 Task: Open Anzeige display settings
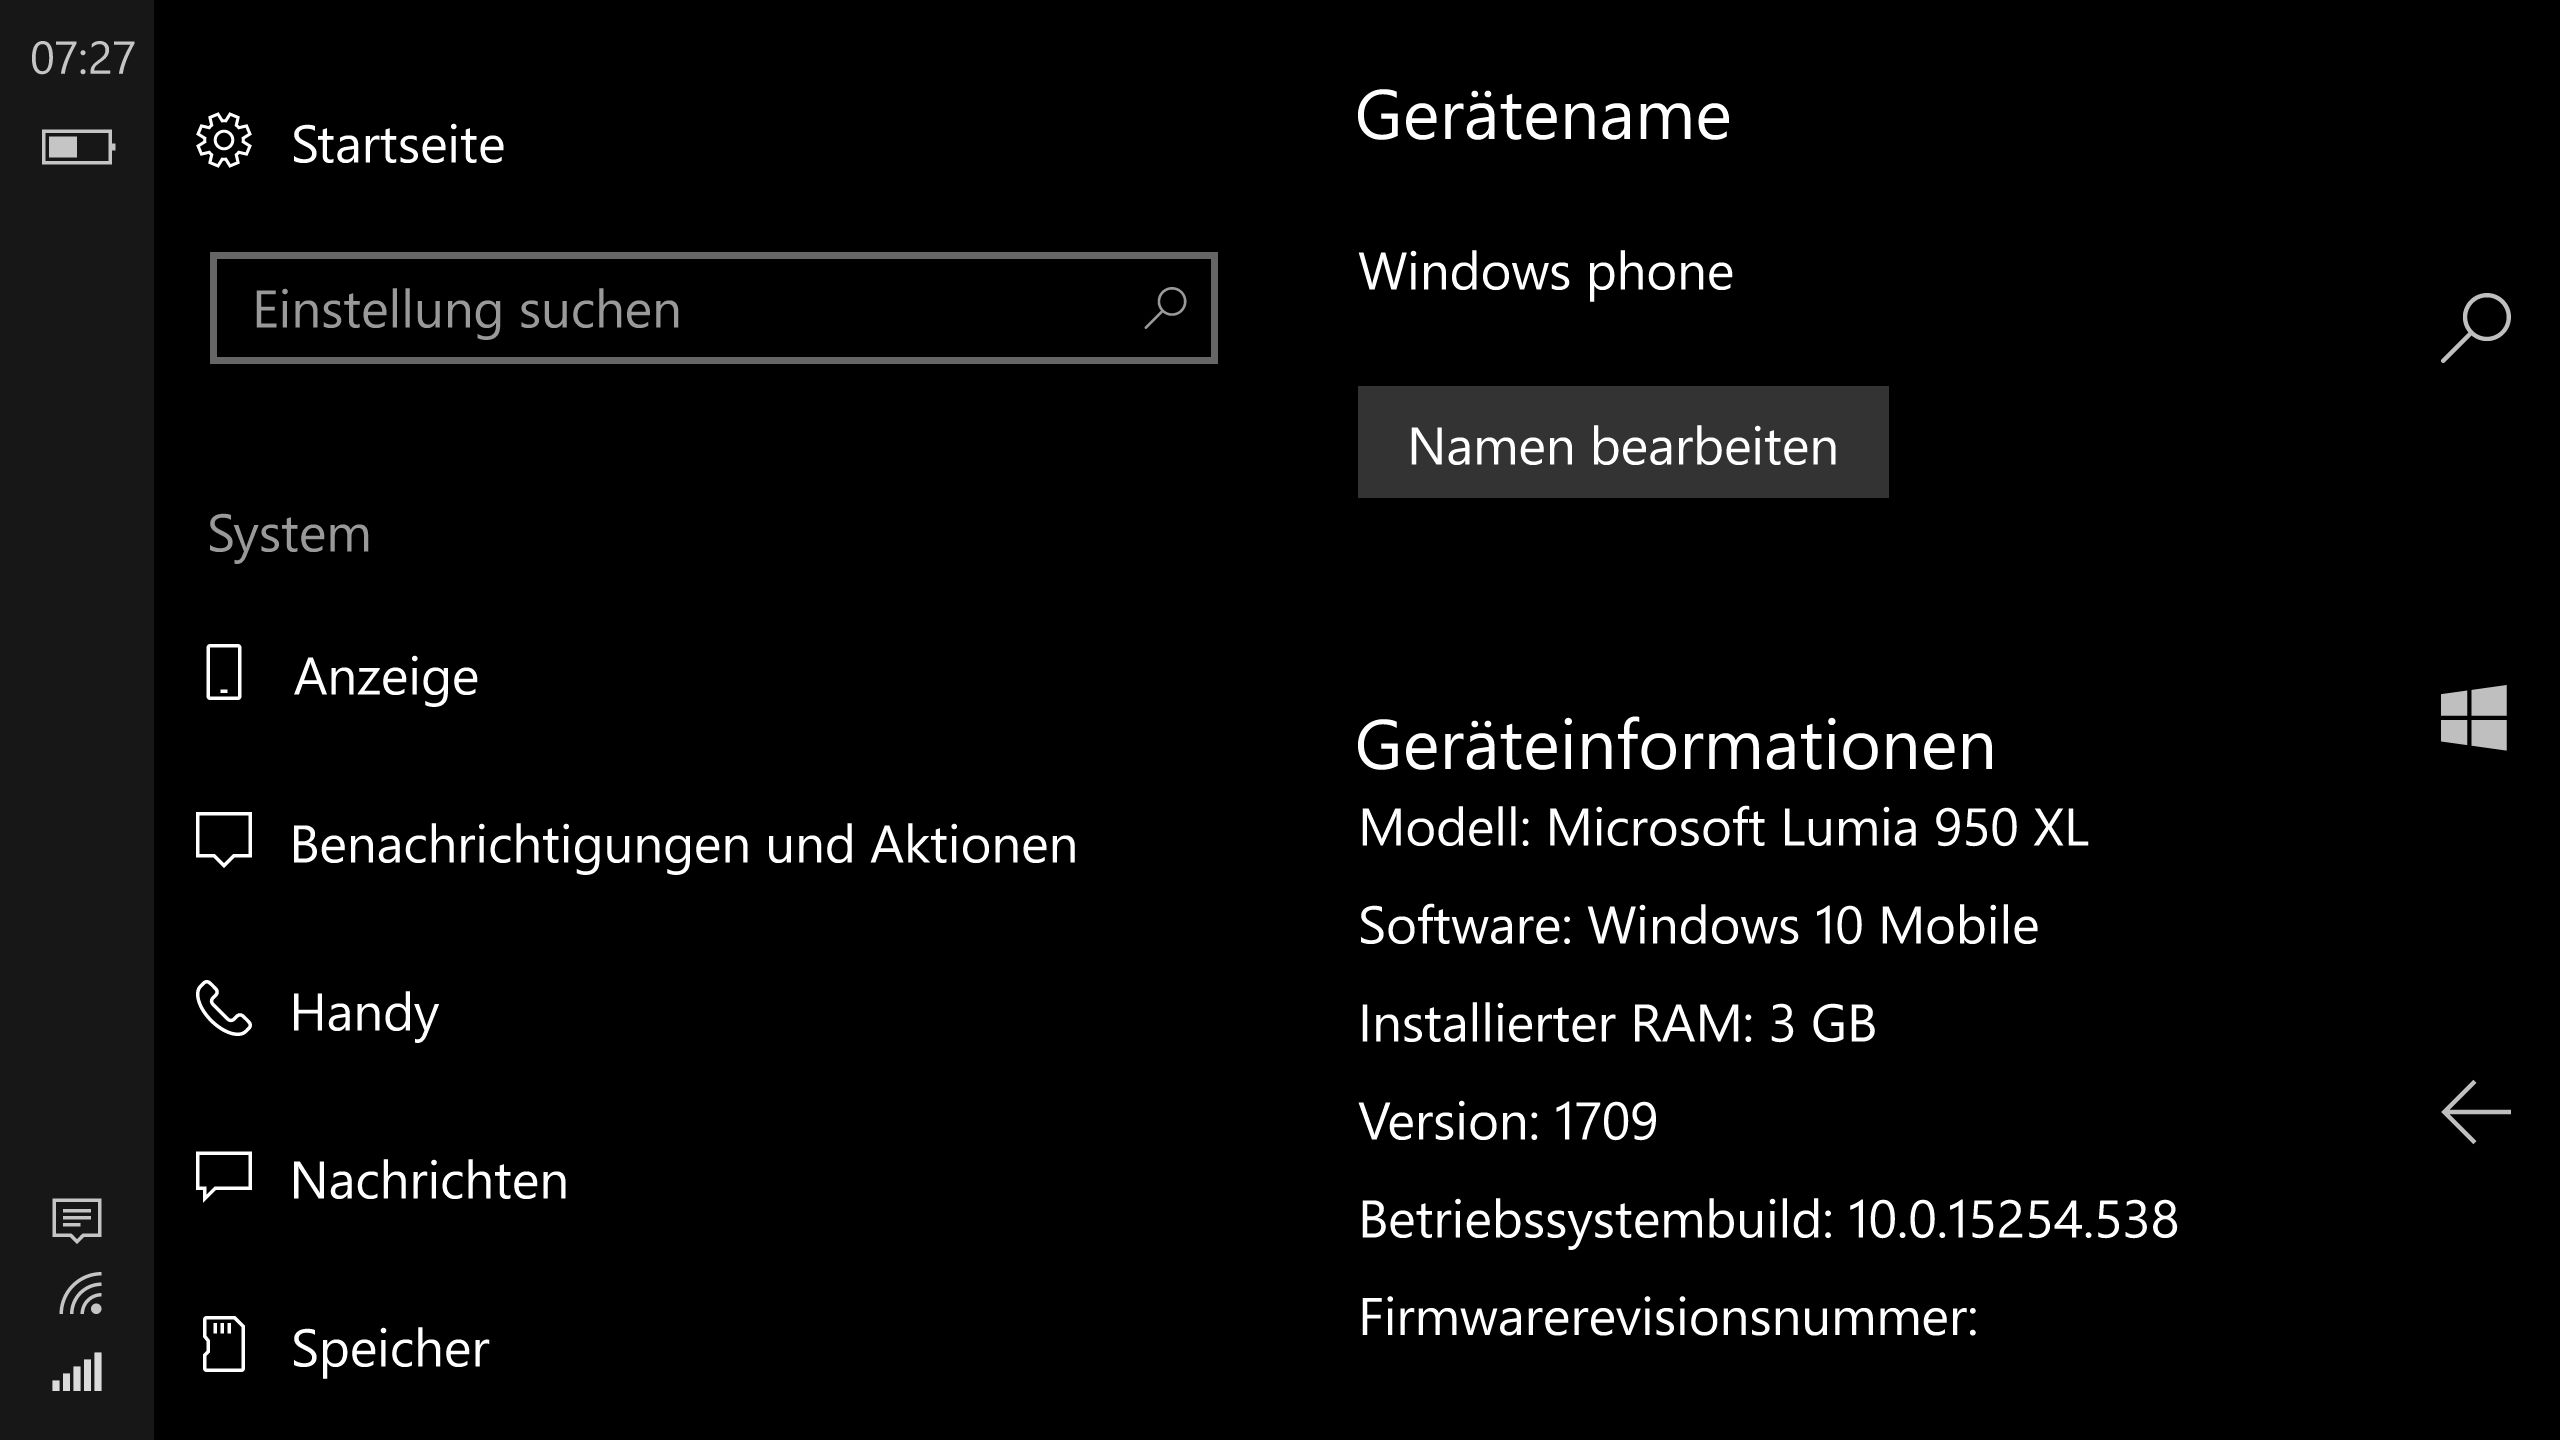[386, 677]
